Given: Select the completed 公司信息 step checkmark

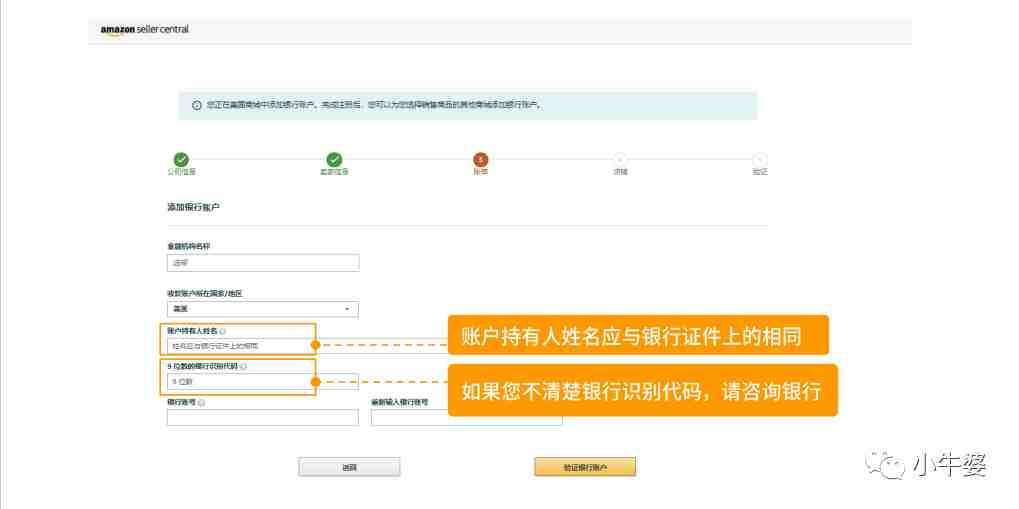Looking at the screenshot, I should tap(181, 160).
